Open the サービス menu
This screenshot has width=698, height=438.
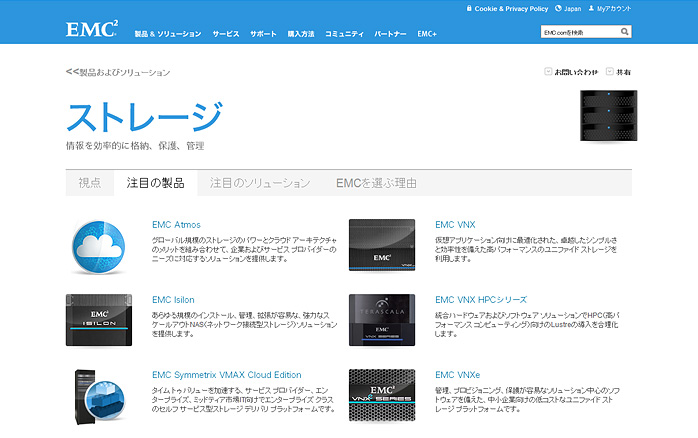(226, 34)
